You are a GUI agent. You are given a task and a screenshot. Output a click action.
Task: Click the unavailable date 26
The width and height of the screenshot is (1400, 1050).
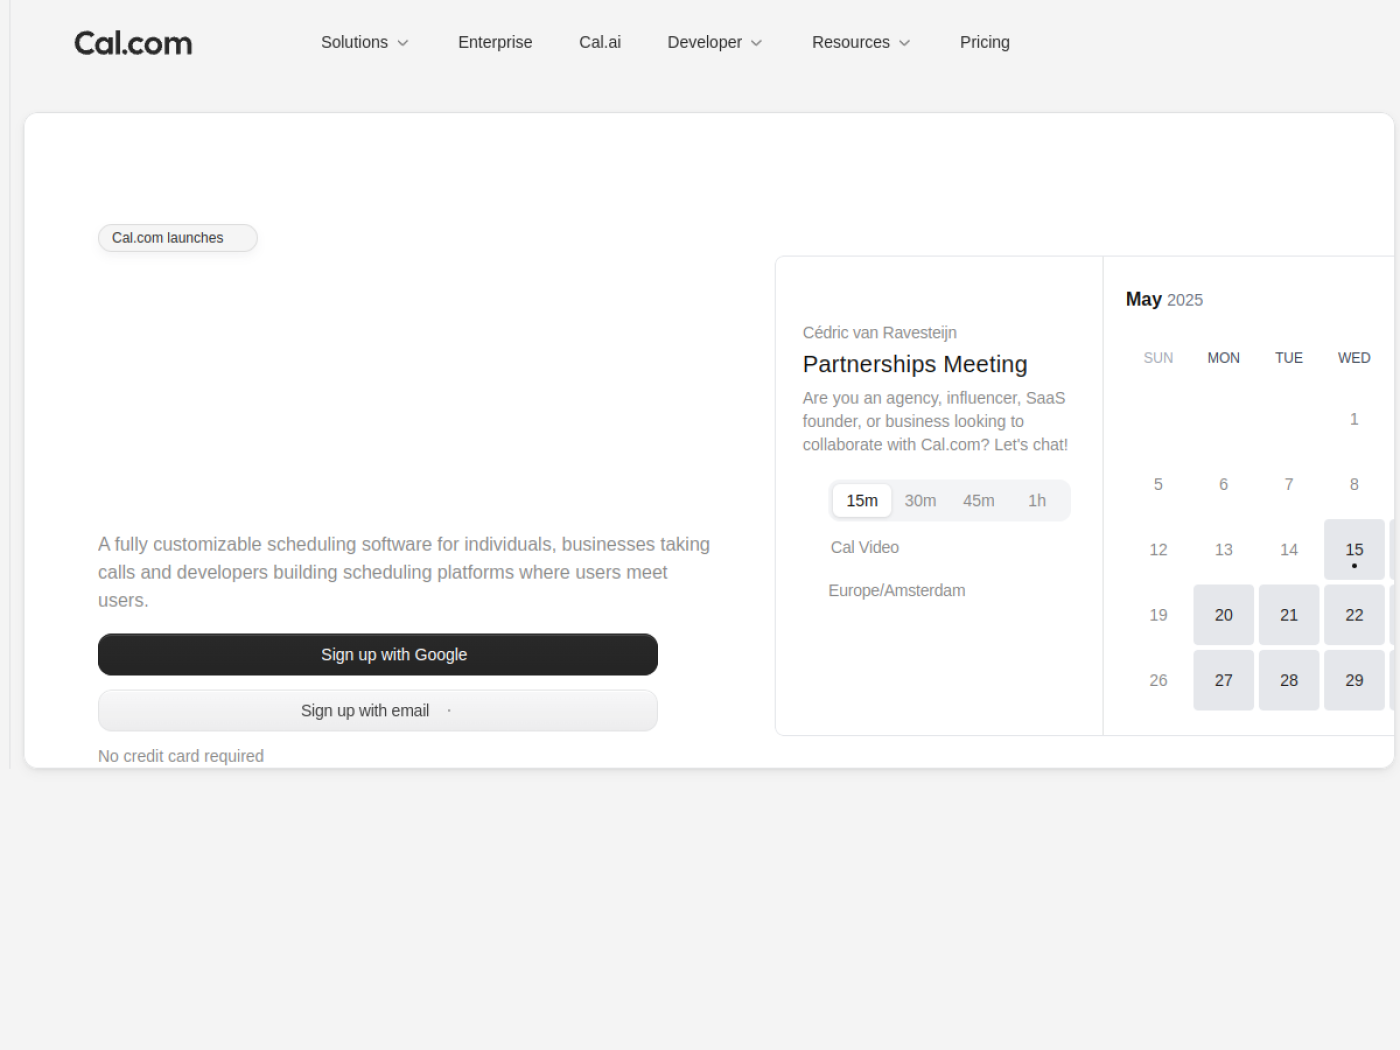pyautogui.click(x=1158, y=680)
